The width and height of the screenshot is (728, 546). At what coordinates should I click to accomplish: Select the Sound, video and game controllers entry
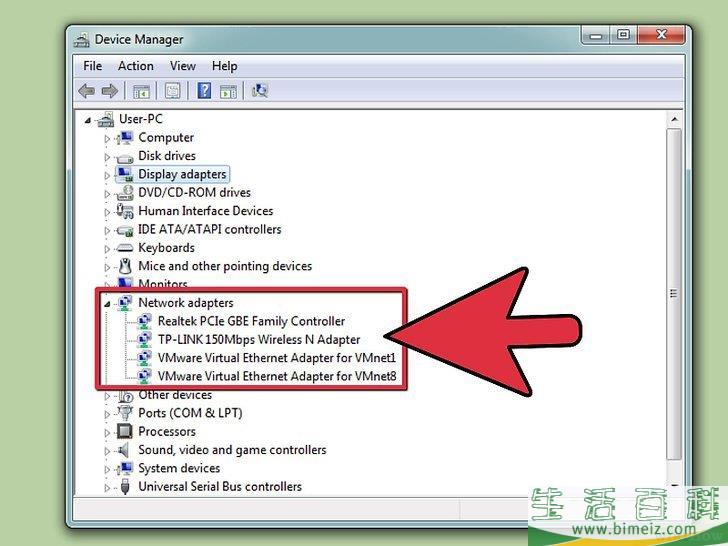(x=232, y=450)
